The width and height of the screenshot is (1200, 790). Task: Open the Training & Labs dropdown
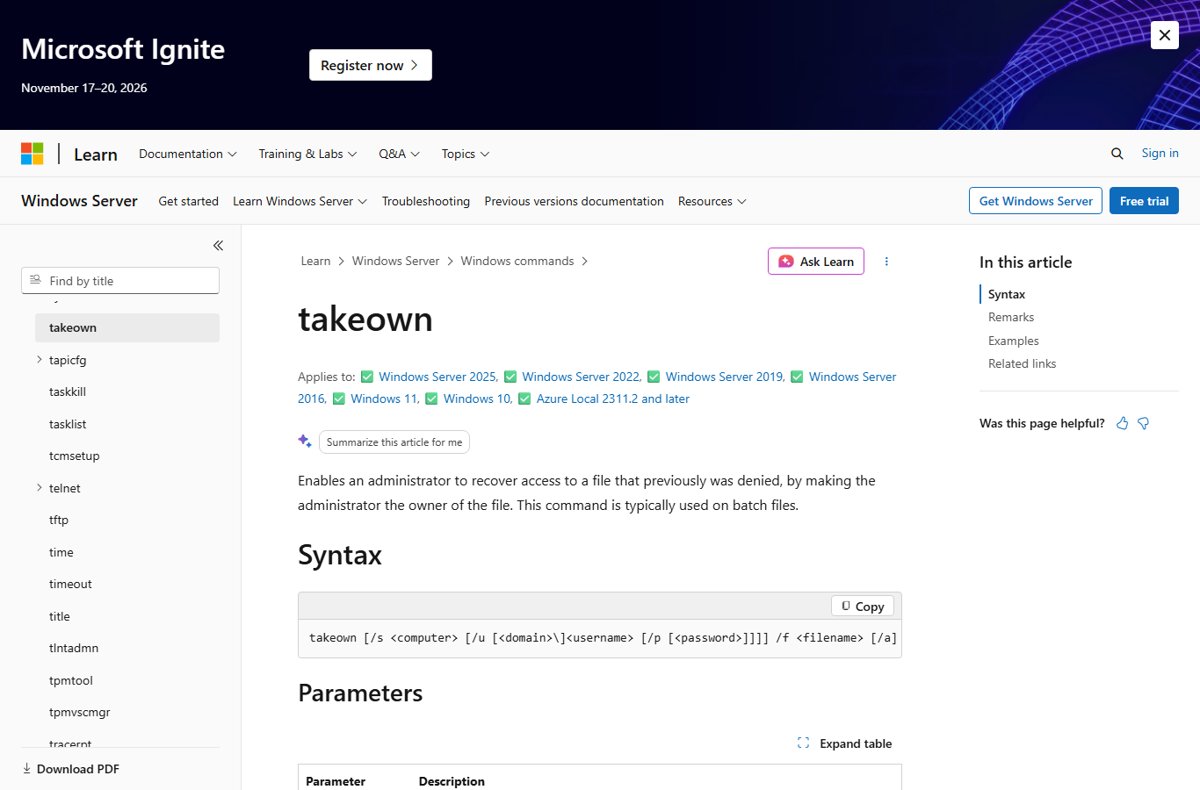[x=308, y=154]
